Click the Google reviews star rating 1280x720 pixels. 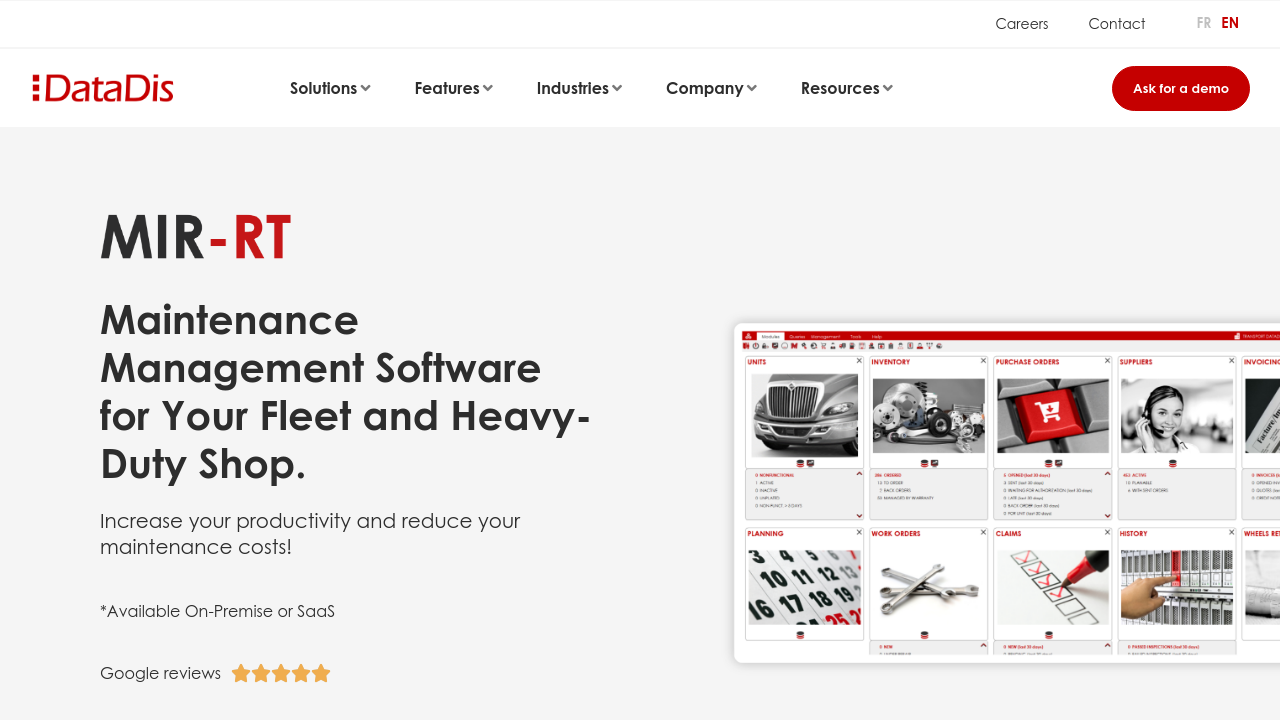(281, 673)
